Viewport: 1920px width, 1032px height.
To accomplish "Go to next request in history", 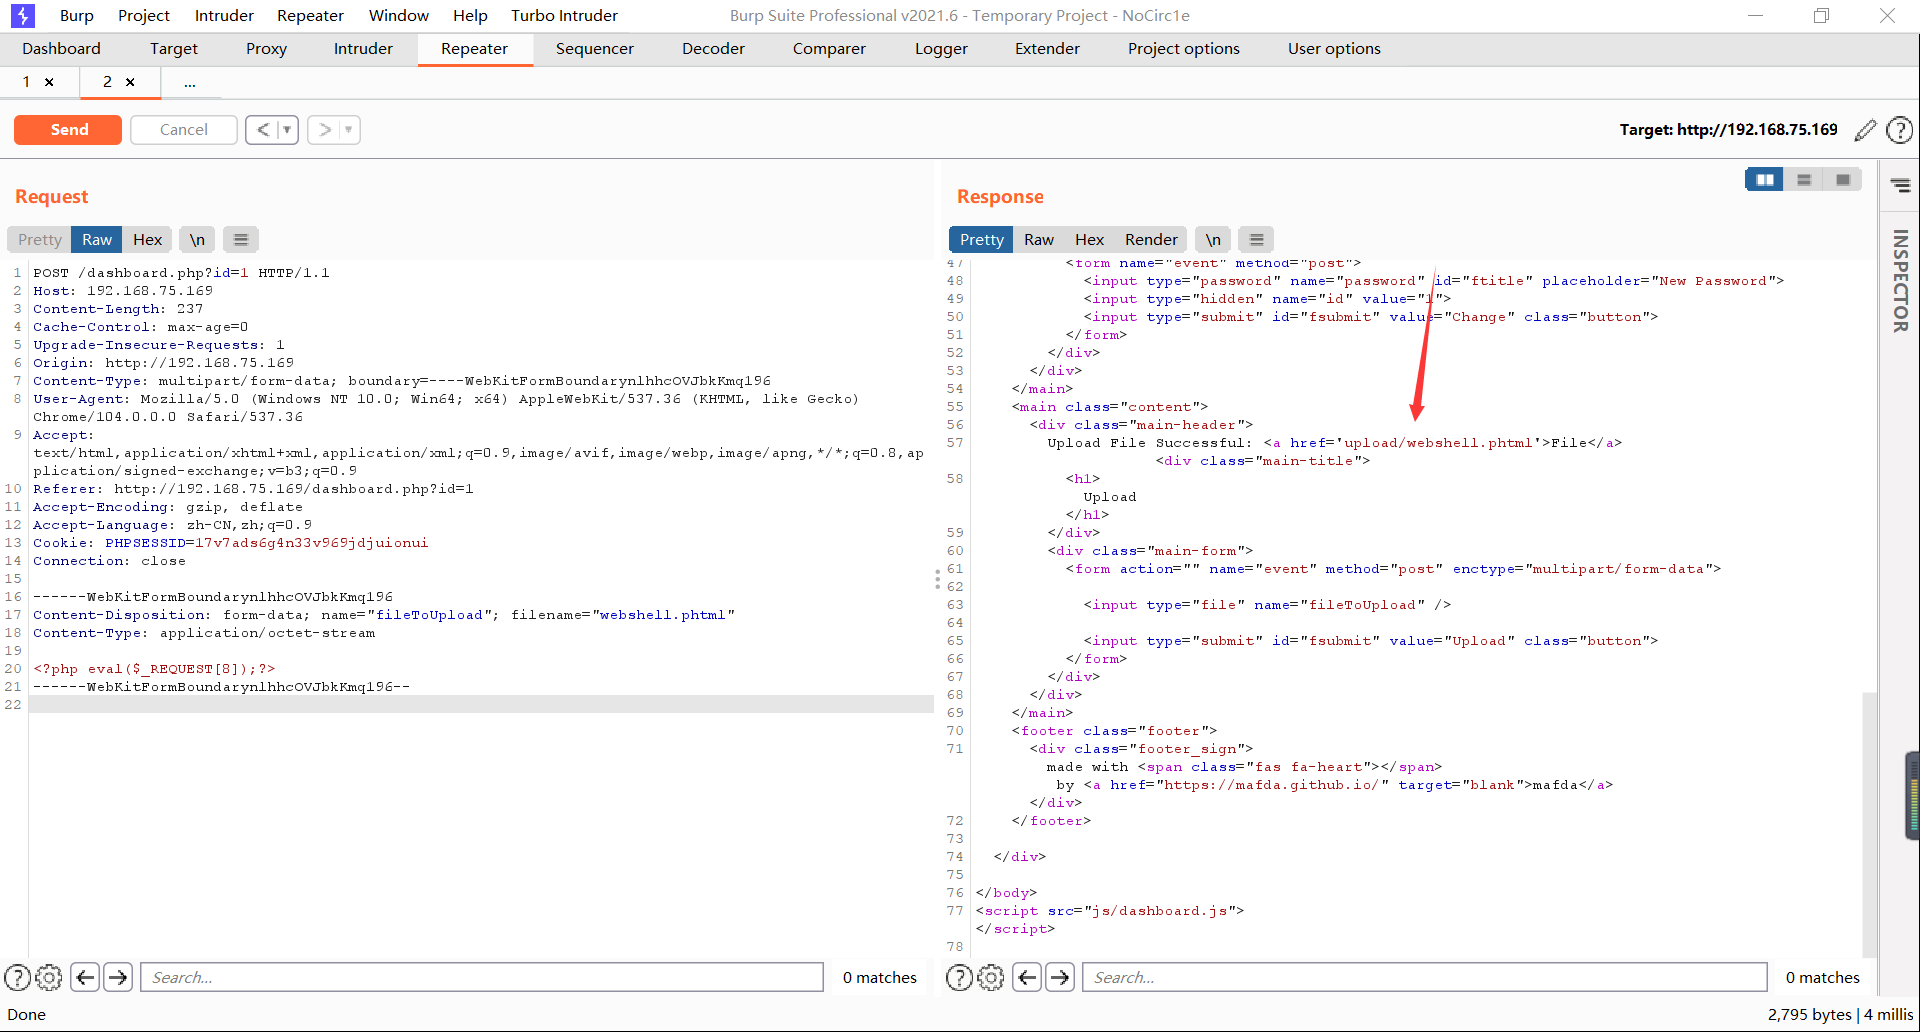I will pyautogui.click(x=325, y=130).
